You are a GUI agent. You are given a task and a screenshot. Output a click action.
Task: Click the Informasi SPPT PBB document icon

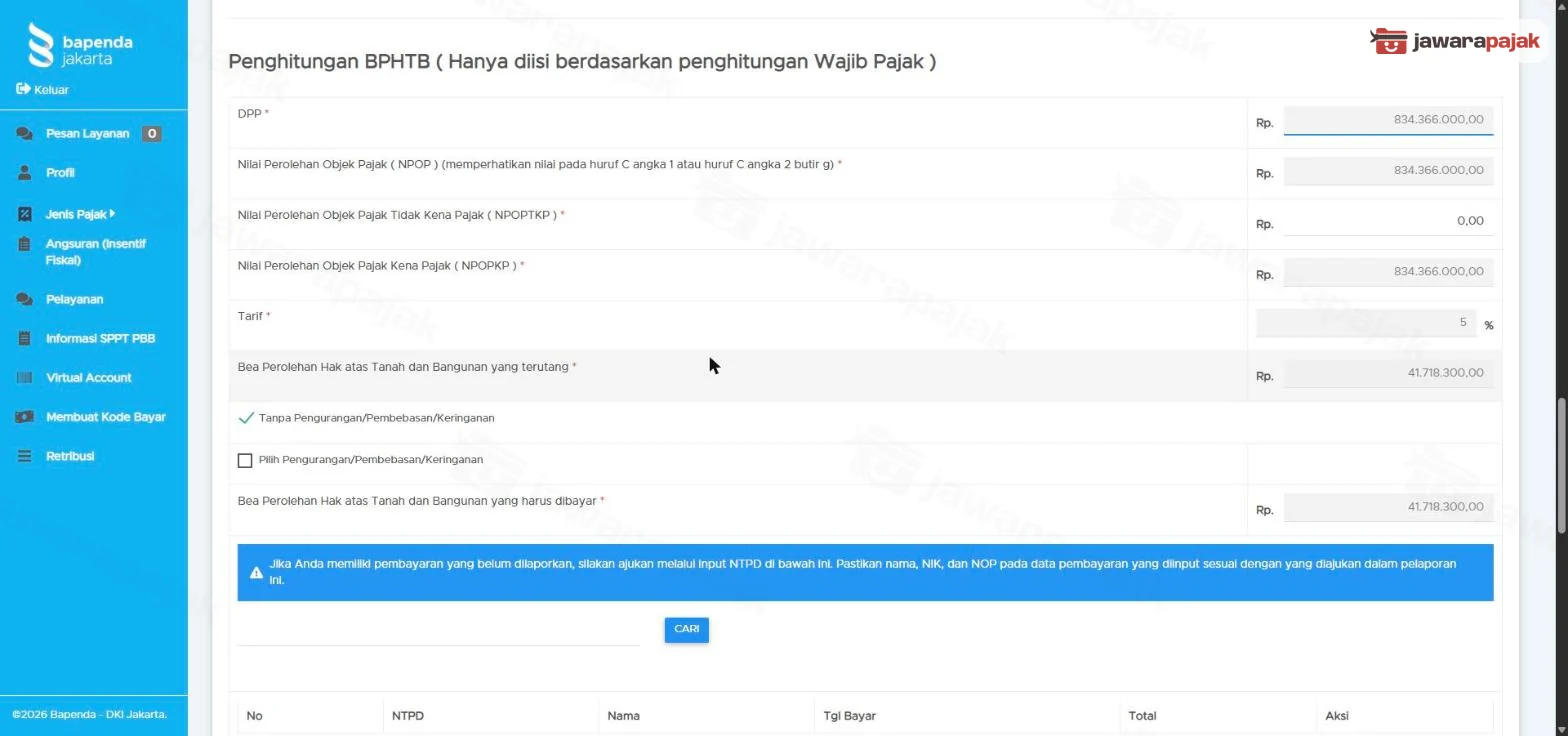point(24,338)
